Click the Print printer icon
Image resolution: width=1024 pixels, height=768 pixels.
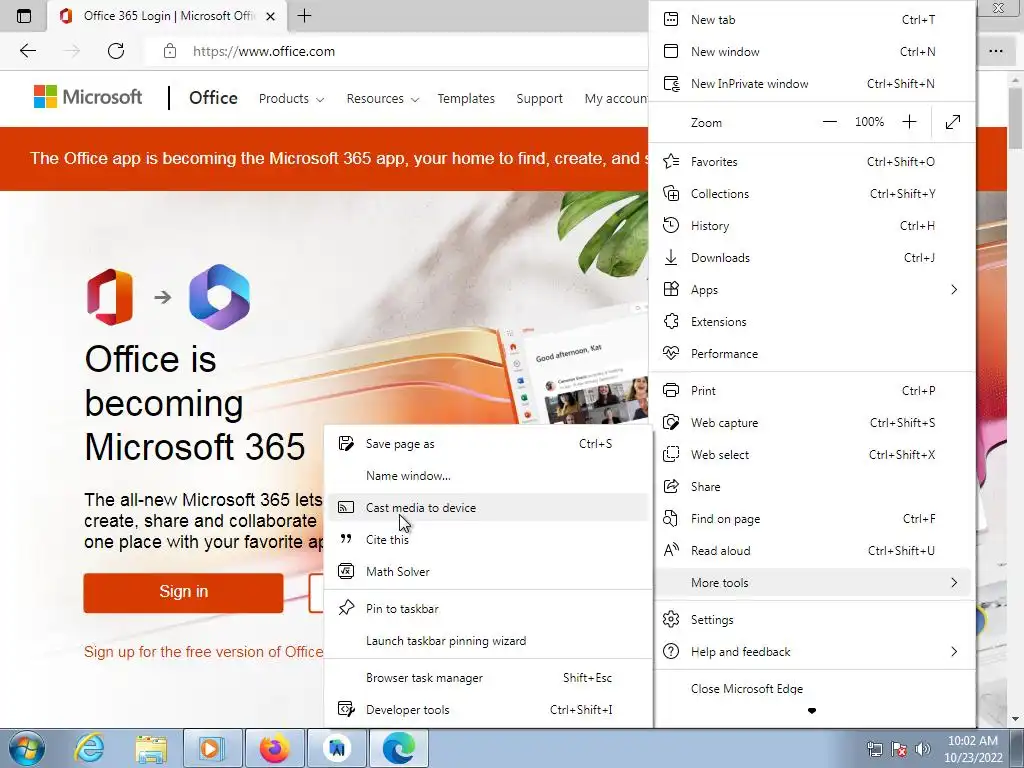point(671,391)
